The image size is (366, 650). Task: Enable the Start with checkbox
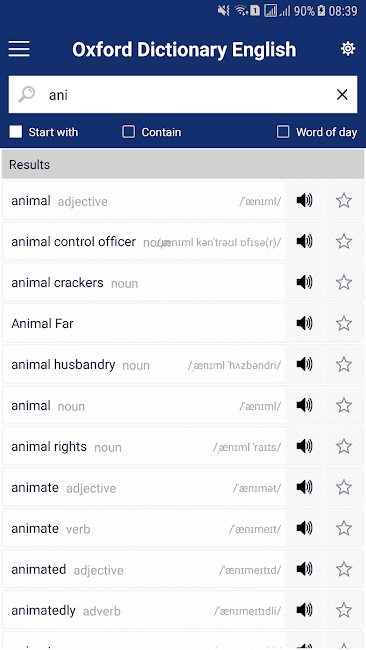click(x=16, y=132)
